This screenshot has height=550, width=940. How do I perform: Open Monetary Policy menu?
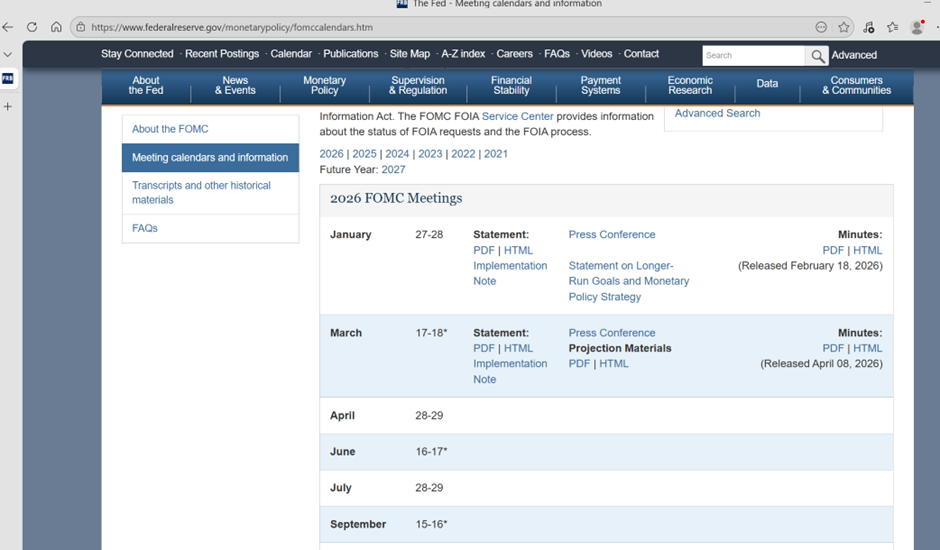click(x=324, y=85)
